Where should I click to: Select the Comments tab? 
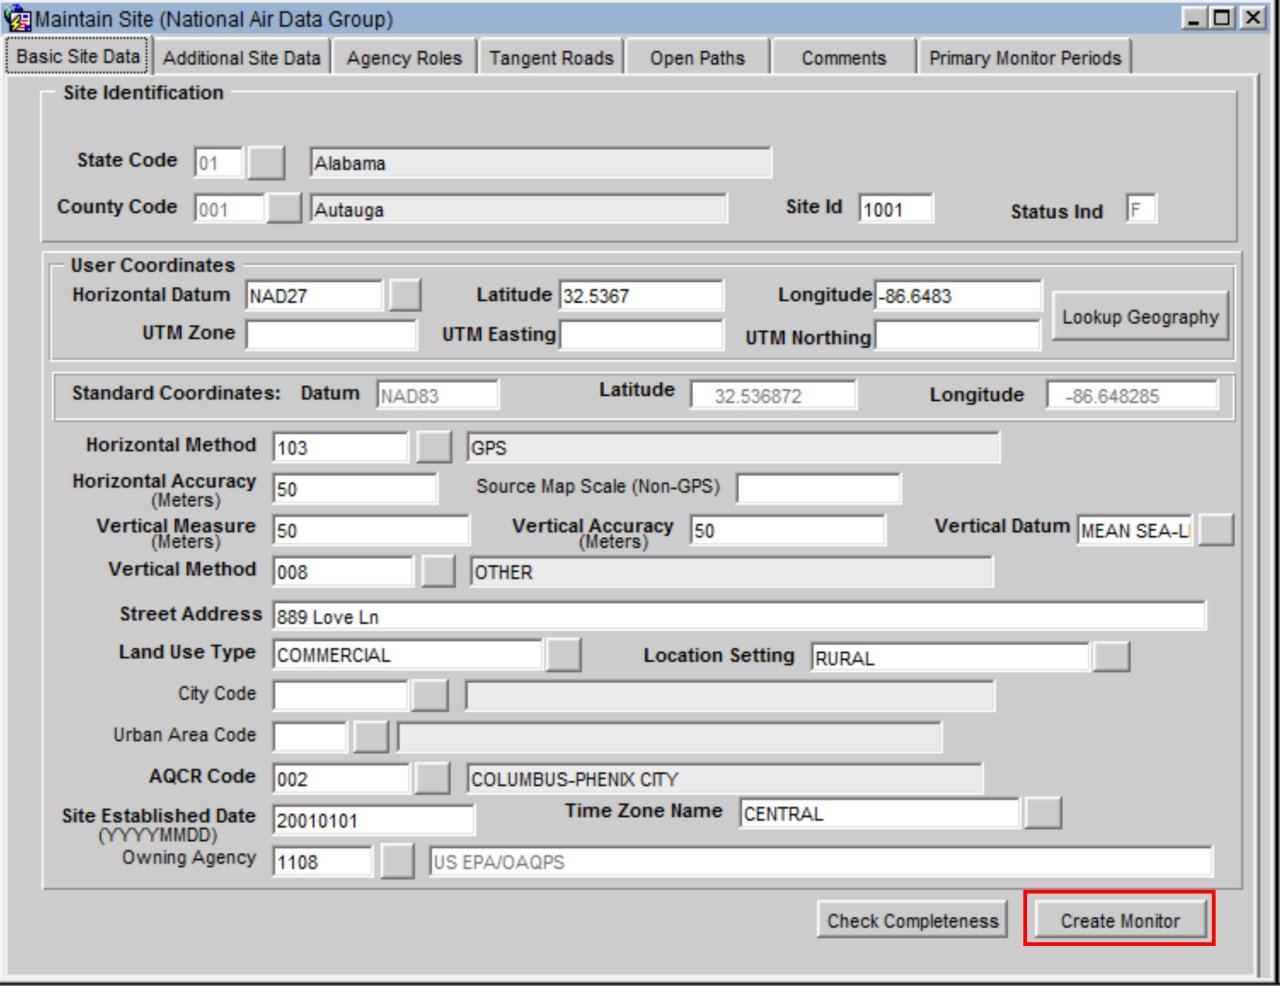pos(843,58)
